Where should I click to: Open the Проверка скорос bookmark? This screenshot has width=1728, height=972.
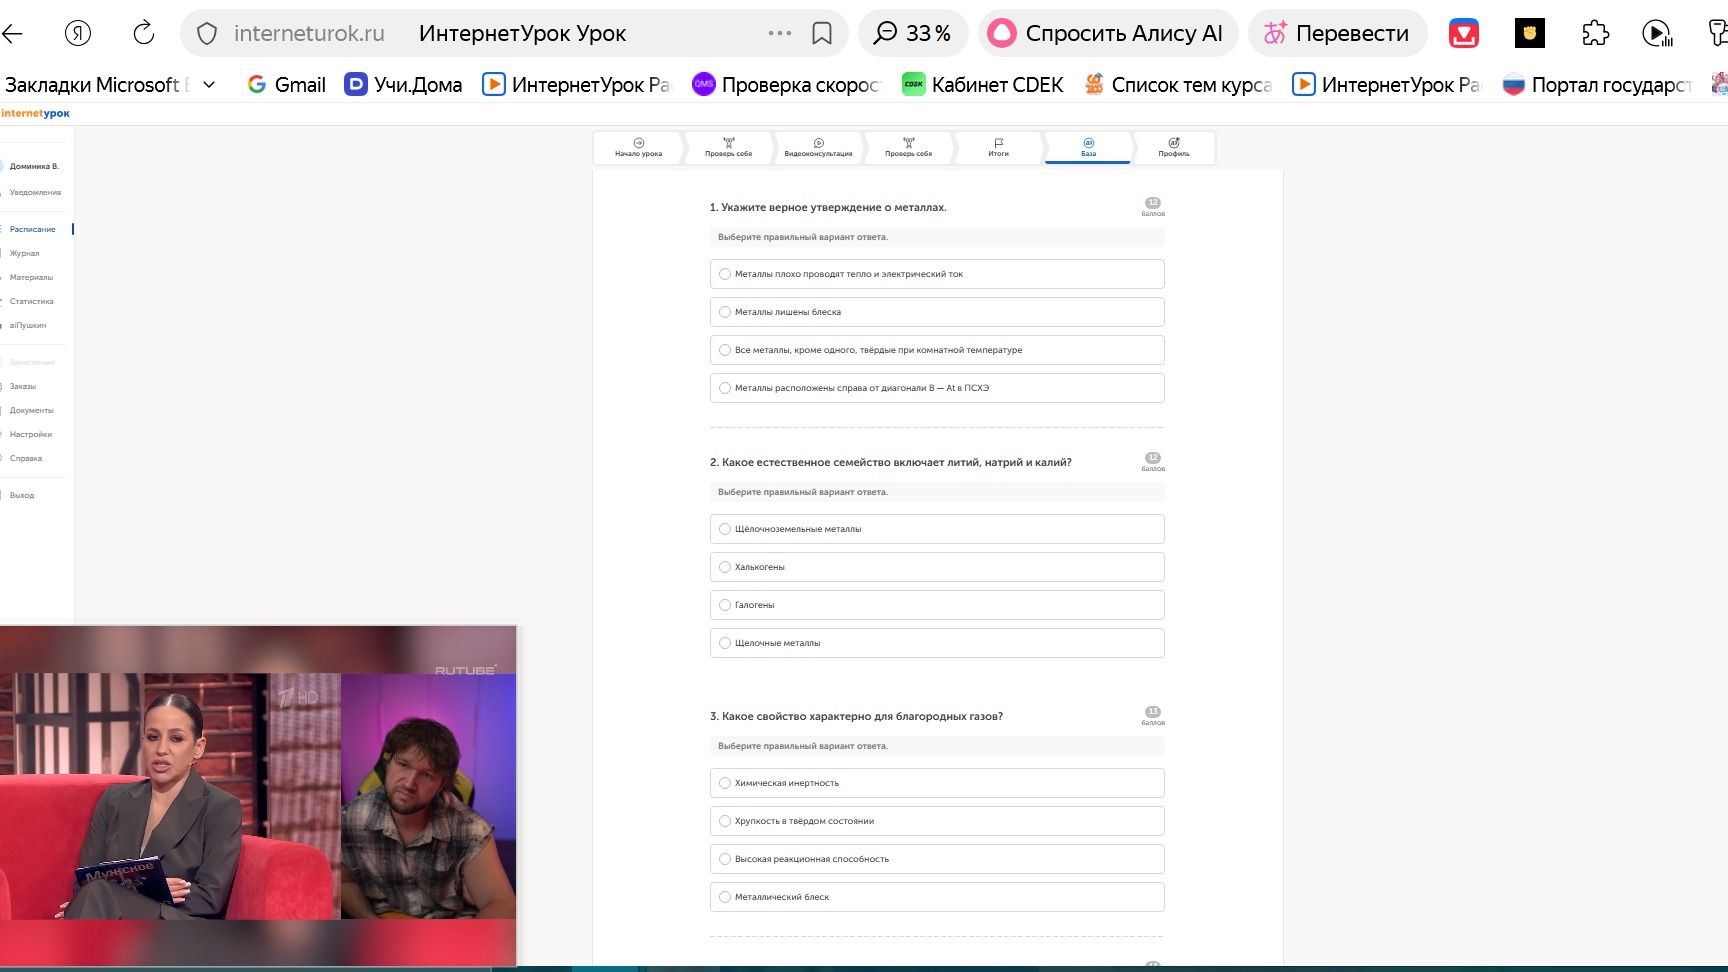(x=787, y=85)
